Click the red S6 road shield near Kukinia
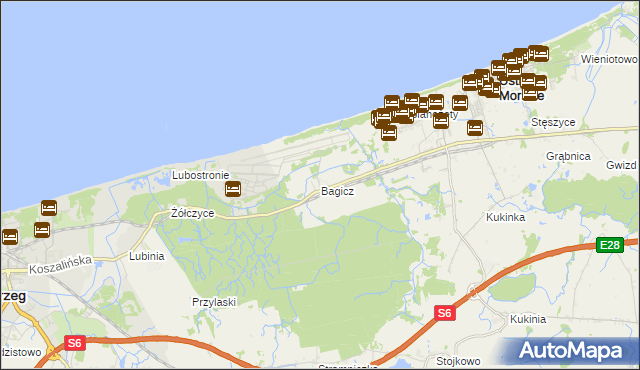Viewport: 640px width, 370px height. coord(444,313)
